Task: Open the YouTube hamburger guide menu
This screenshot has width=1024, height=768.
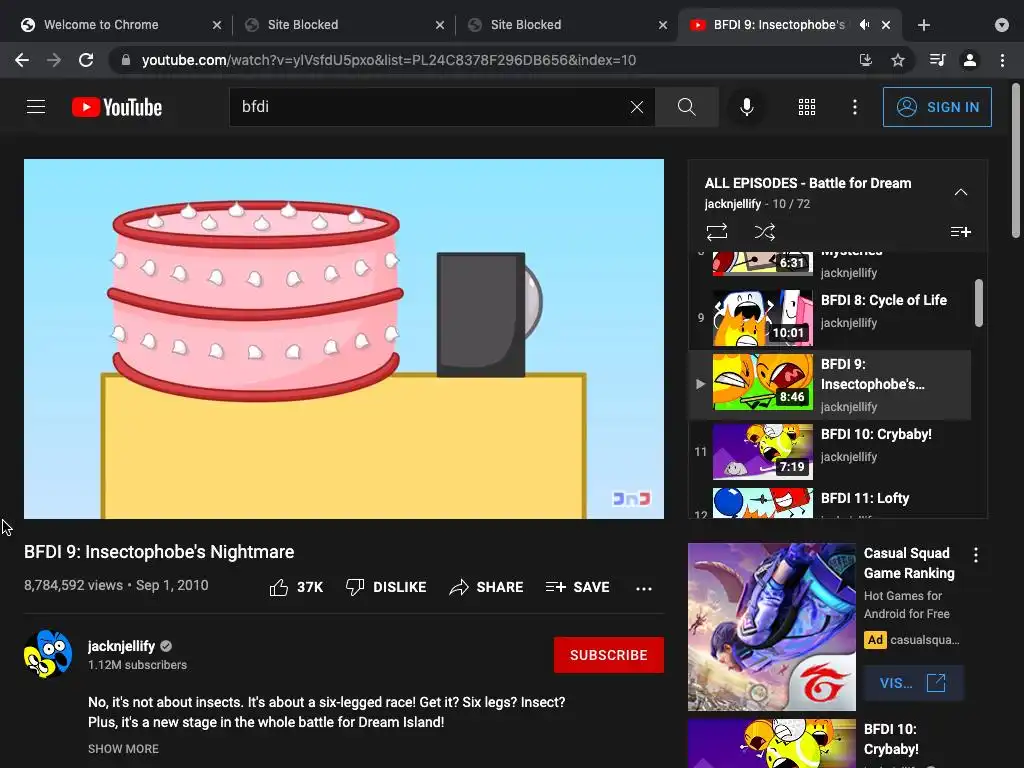Action: 36,106
